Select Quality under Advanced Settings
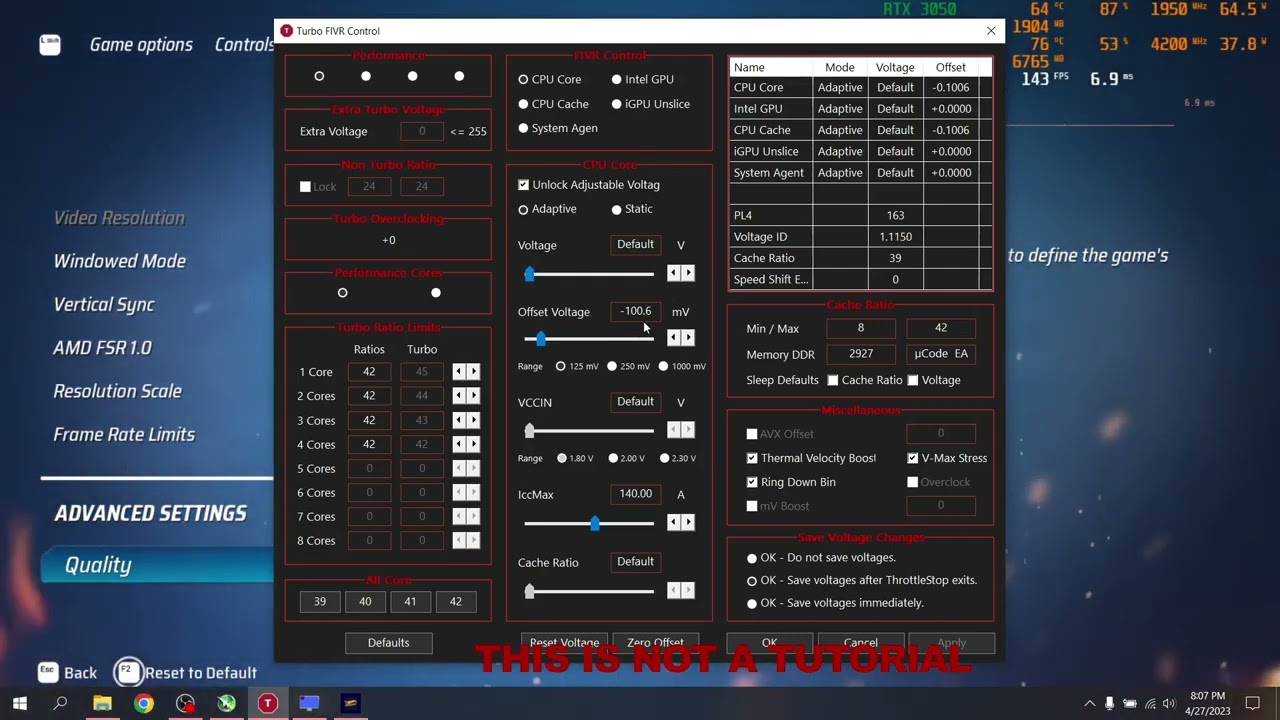Screen dimensions: 1280x720 157,565
